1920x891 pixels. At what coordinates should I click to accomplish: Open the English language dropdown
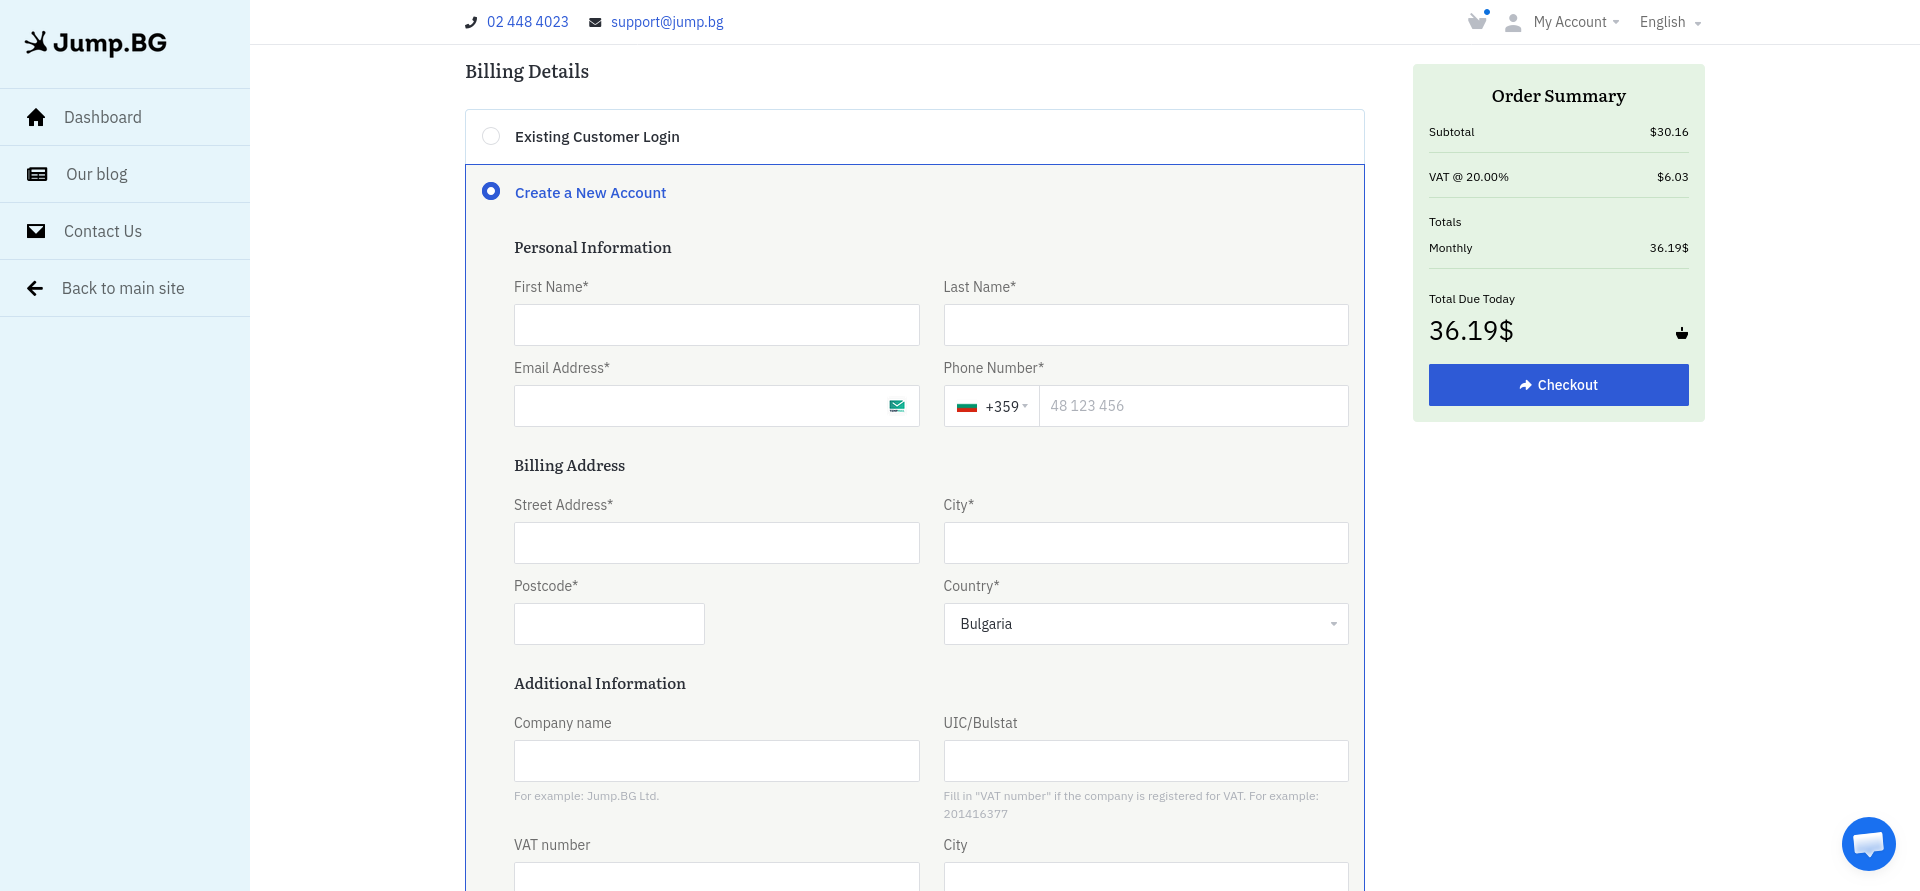[1670, 22]
